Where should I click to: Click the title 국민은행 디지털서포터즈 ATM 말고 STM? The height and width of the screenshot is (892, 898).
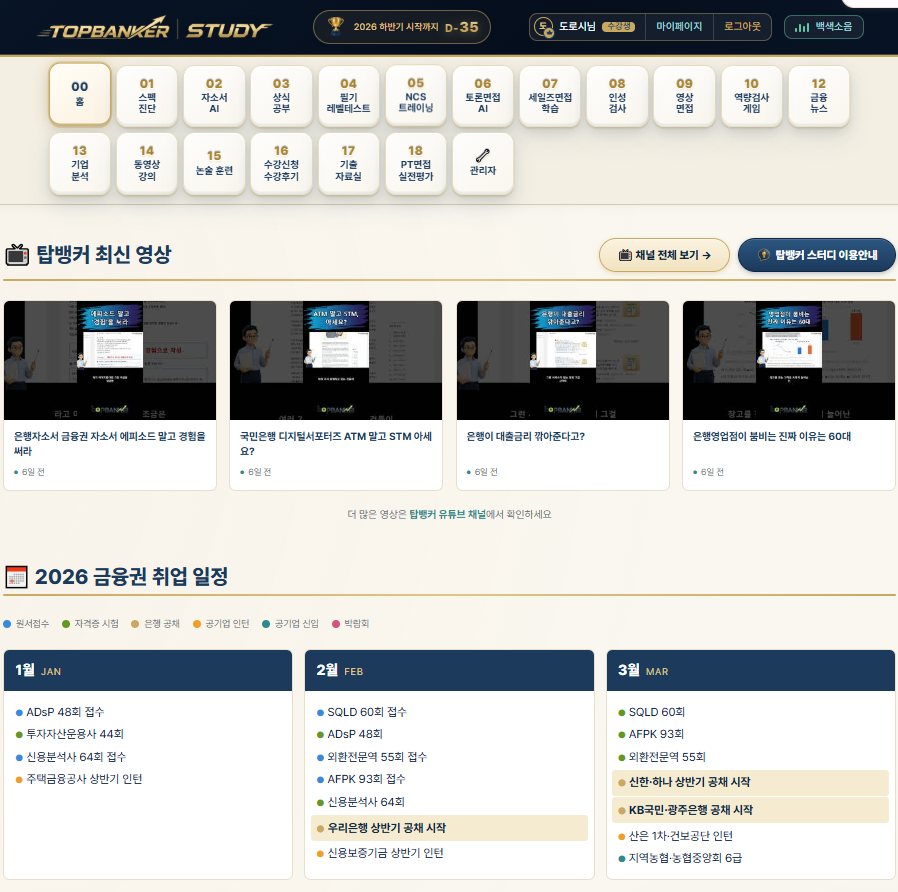click(336, 443)
